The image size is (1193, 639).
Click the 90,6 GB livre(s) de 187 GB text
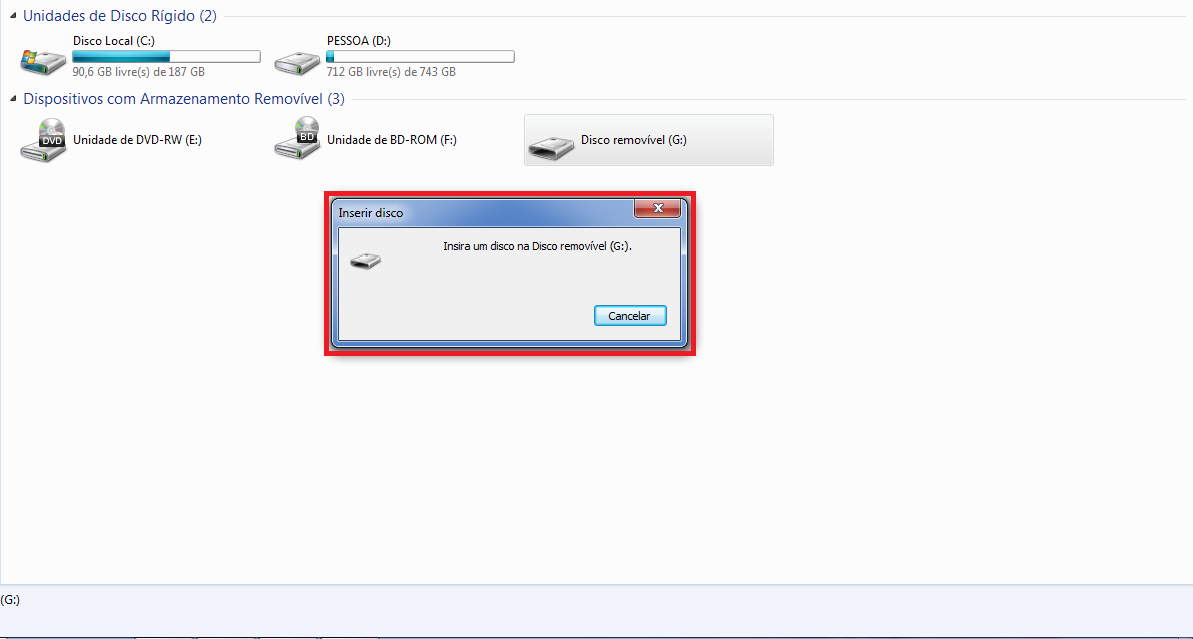pos(138,72)
